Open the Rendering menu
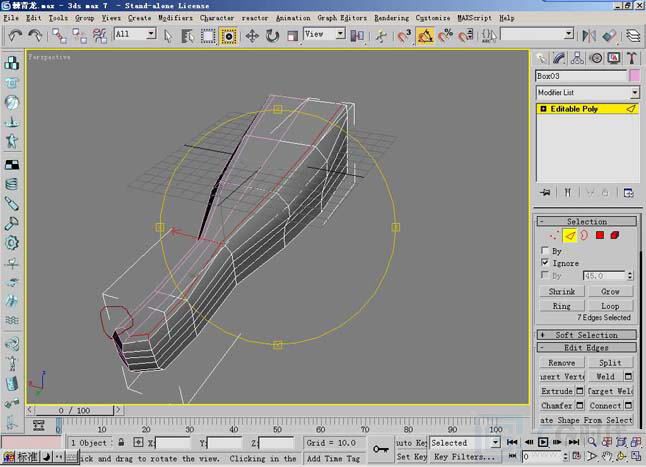The height and width of the screenshot is (467, 646). tap(391, 18)
